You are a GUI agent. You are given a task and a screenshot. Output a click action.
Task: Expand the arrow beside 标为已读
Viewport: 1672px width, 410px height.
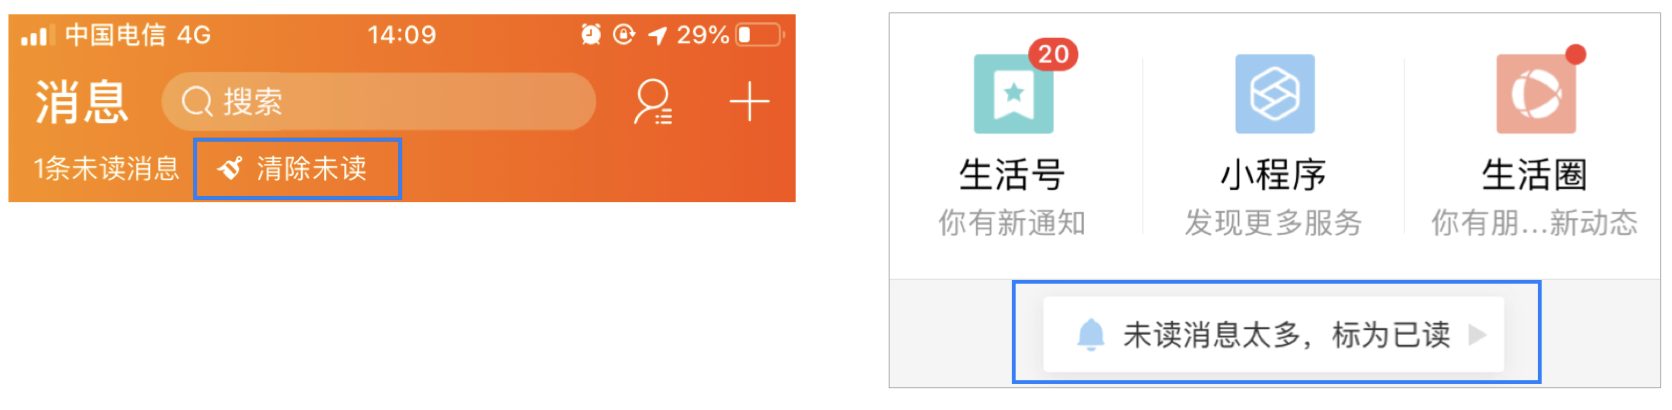(1477, 334)
